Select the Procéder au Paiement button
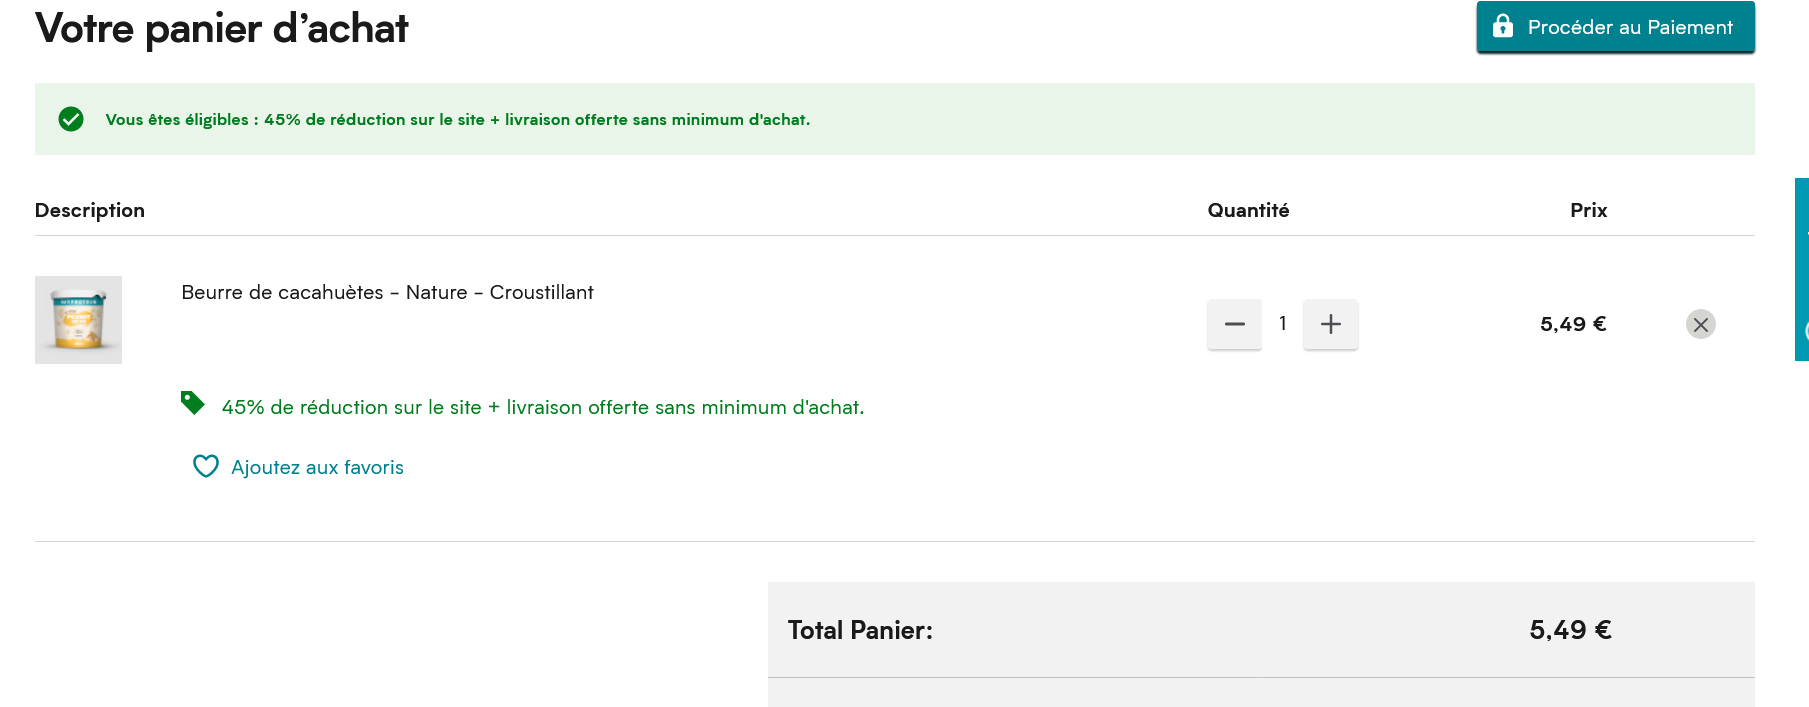The height and width of the screenshot is (707, 1809). click(1615, 27)
